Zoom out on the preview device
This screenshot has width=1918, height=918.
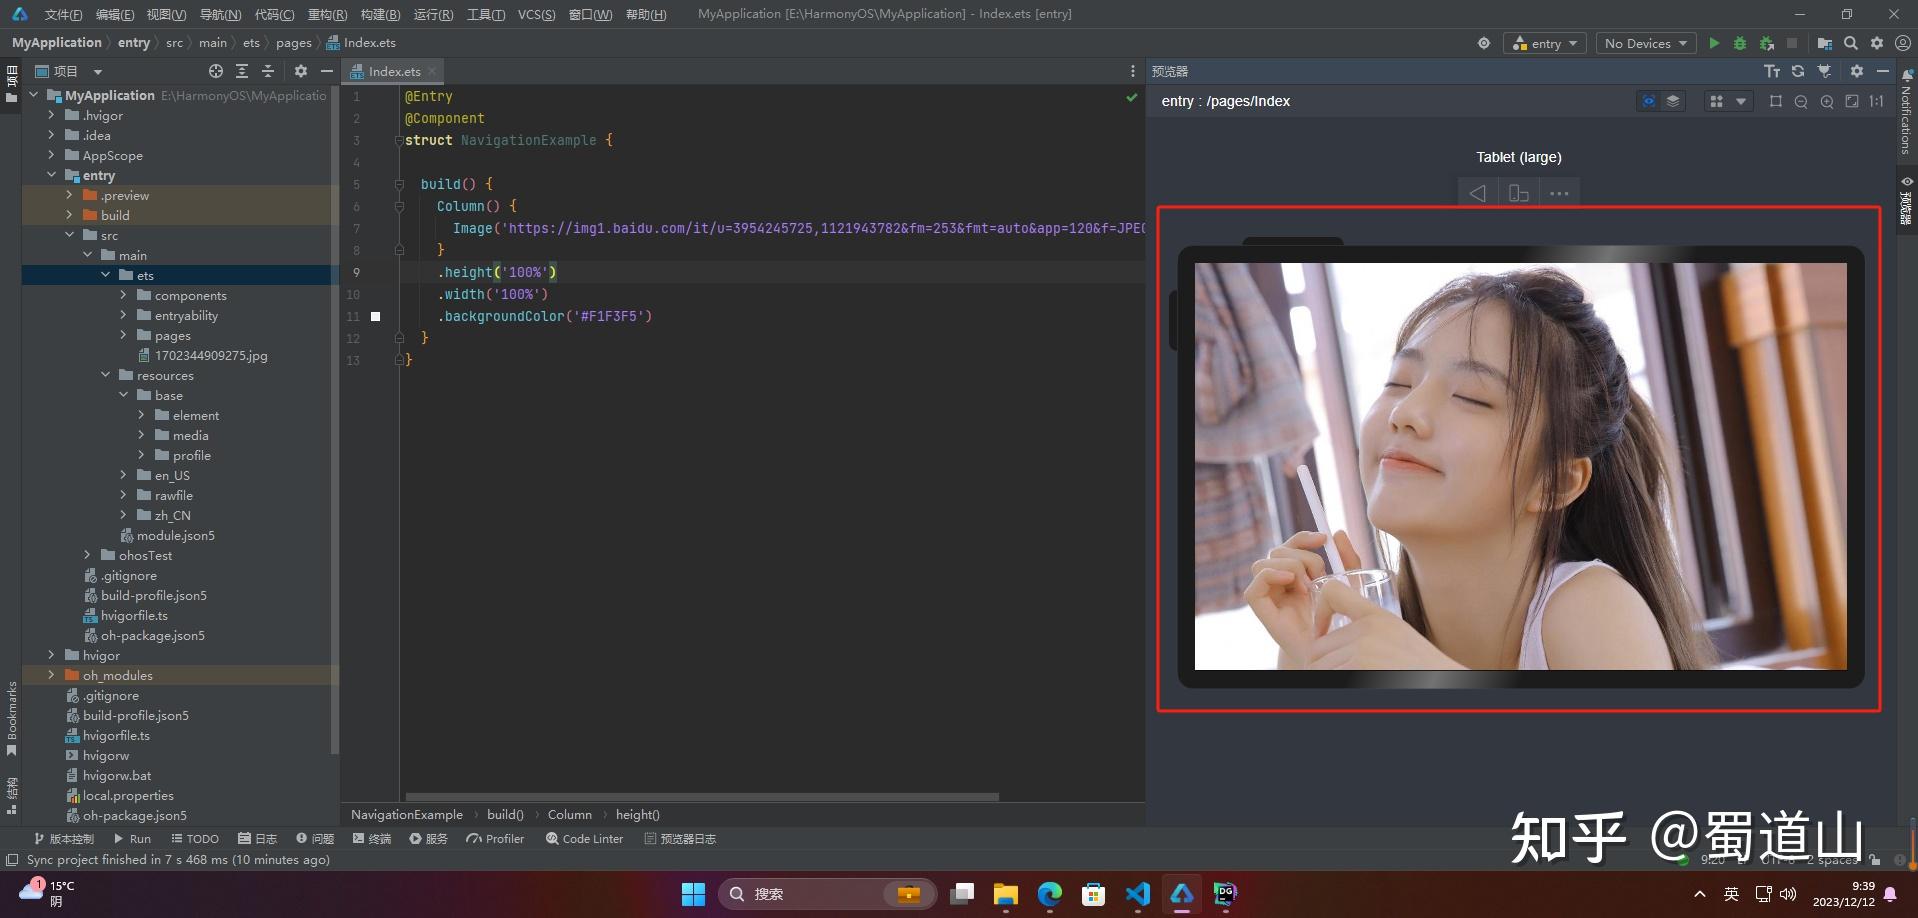coord(1801,101)
